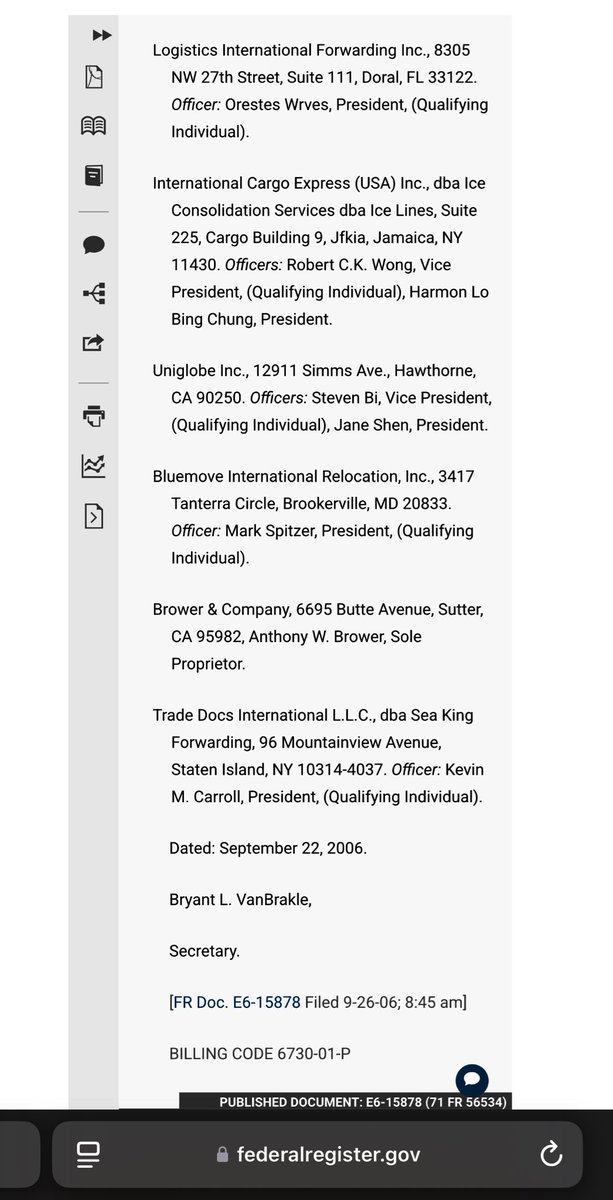Reload the page with the refresh button
613x1200 pixels.
(551, 1155)
